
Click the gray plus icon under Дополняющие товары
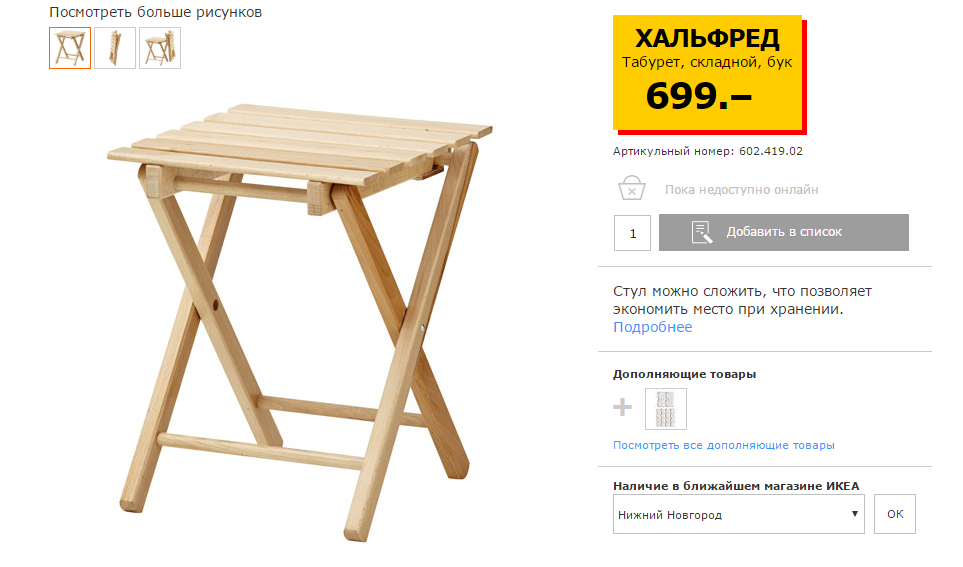tap(622, 407)
